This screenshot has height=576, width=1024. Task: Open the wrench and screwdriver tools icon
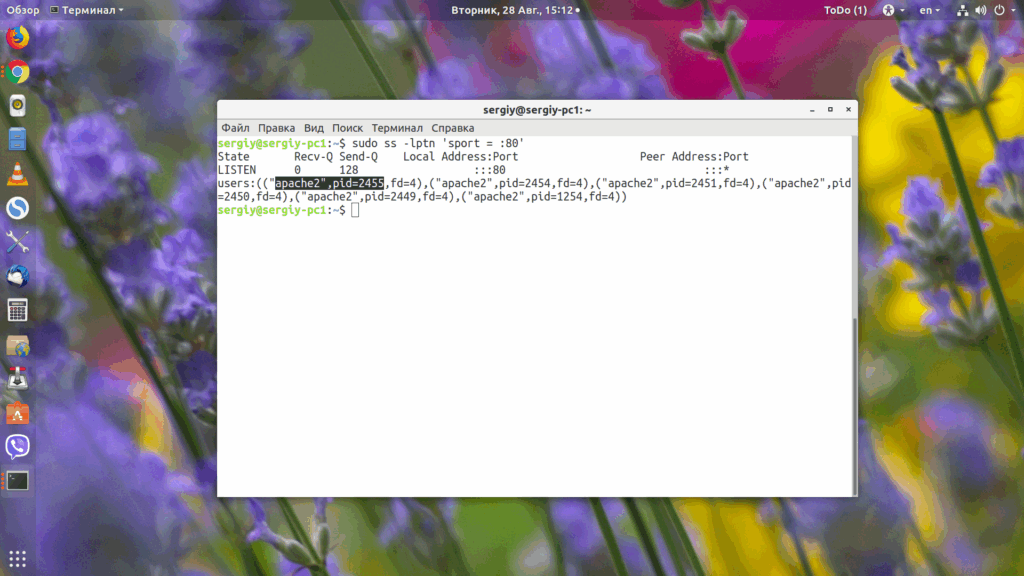click(x=18, y=242)
